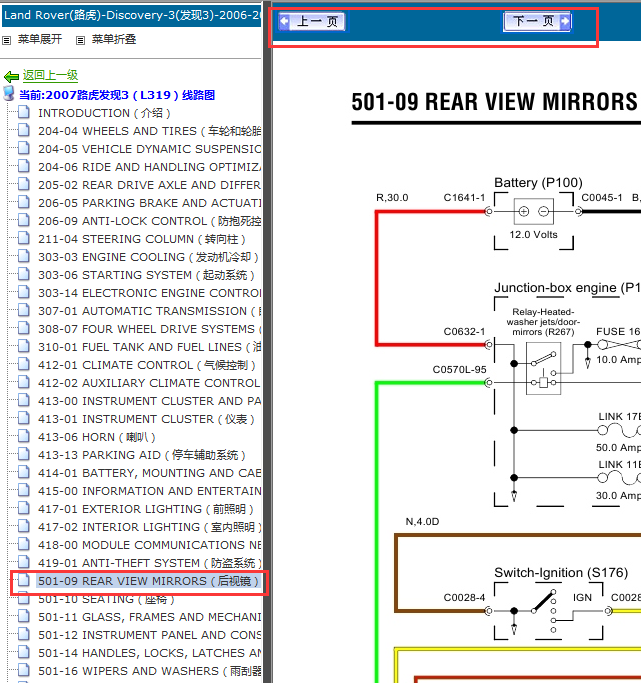This screenshot has width=641, height=683.
Task: Open 205-02 REAR DRIVE AXLE entry
Action: tap(149, 185)
